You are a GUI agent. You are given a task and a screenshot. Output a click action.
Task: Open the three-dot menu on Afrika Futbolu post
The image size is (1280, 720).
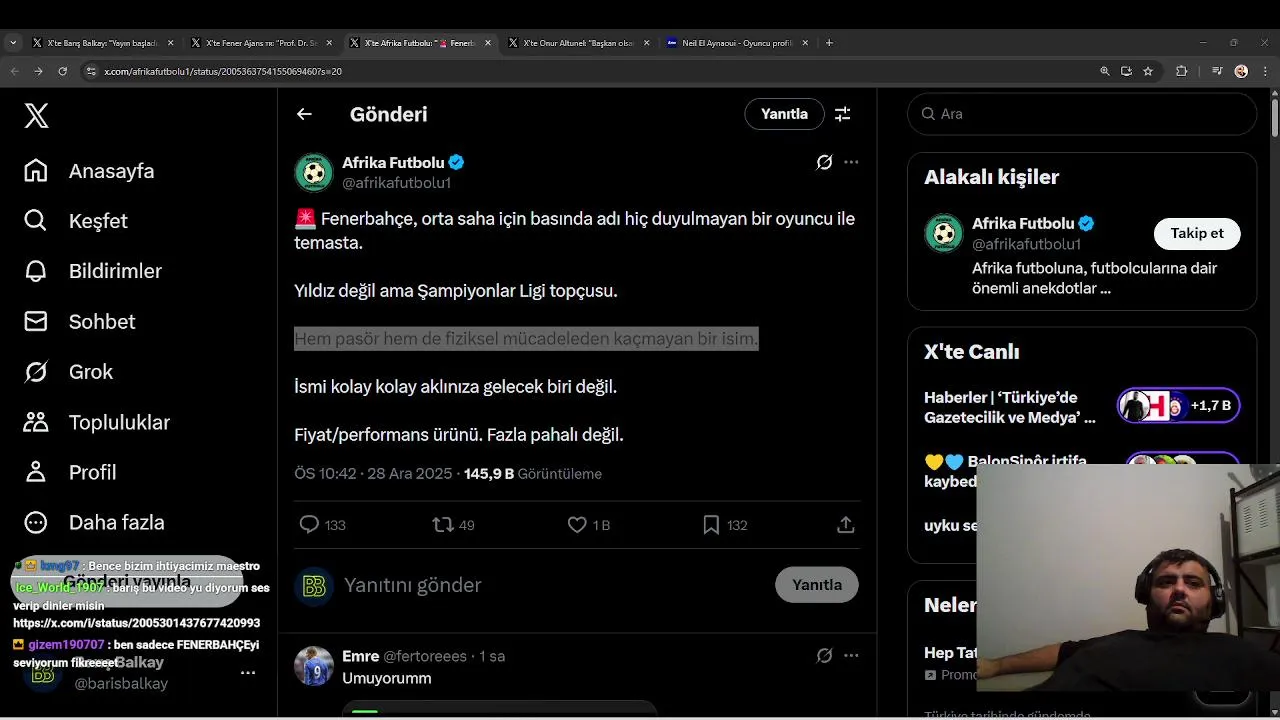(x=851, y=162)
